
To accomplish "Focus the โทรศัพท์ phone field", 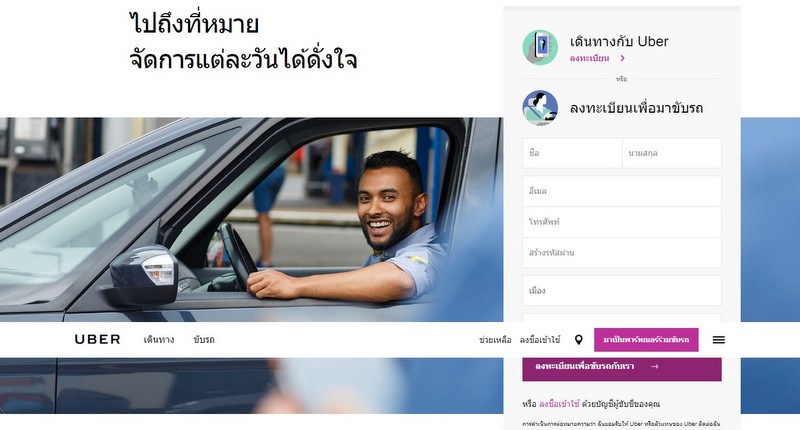I will pos(622,222).
